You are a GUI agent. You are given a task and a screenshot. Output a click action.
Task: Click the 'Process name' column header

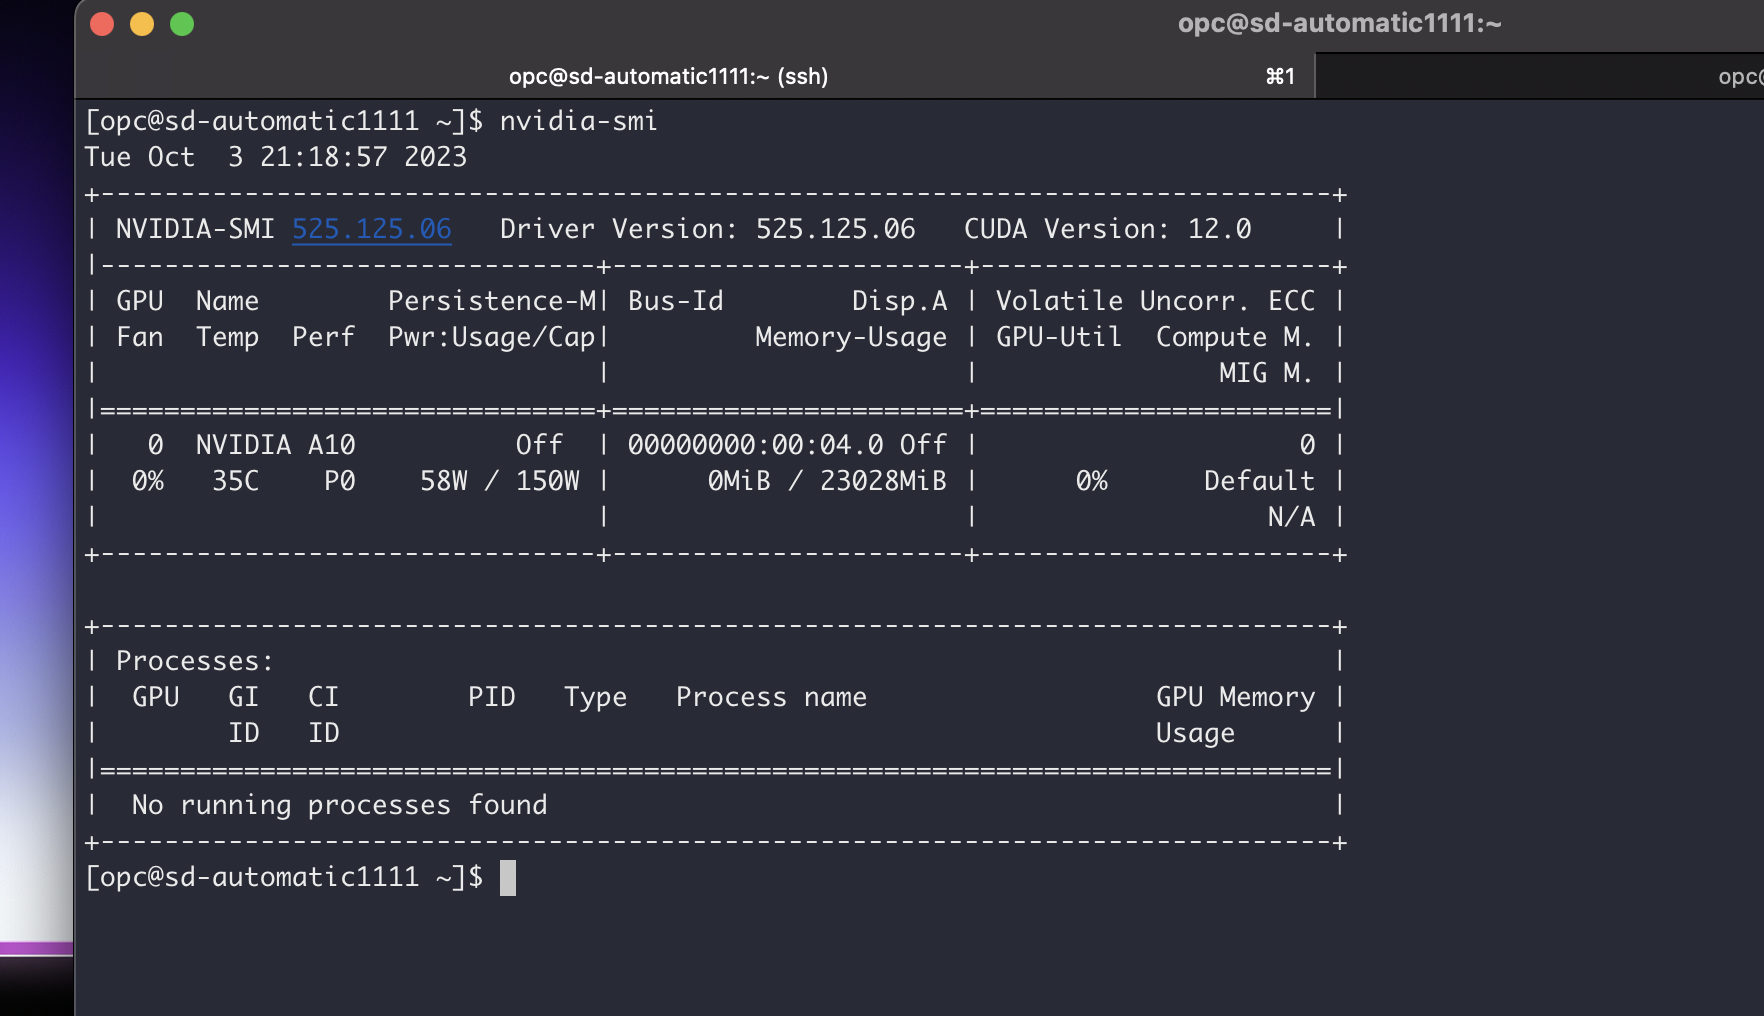pos(772,697)
